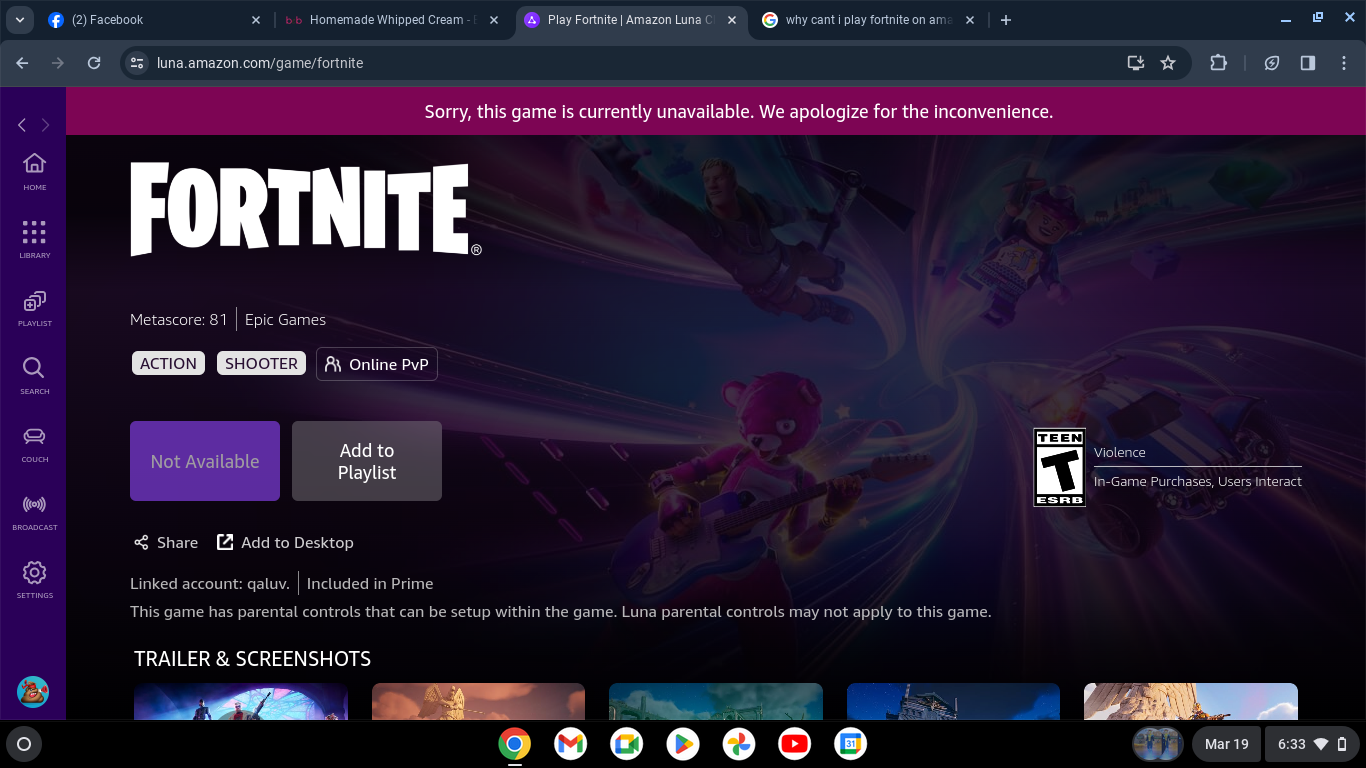Open the Chrome three-dot menu
This screenshot has height=768, width=1366.
[x=1344, y=63]
